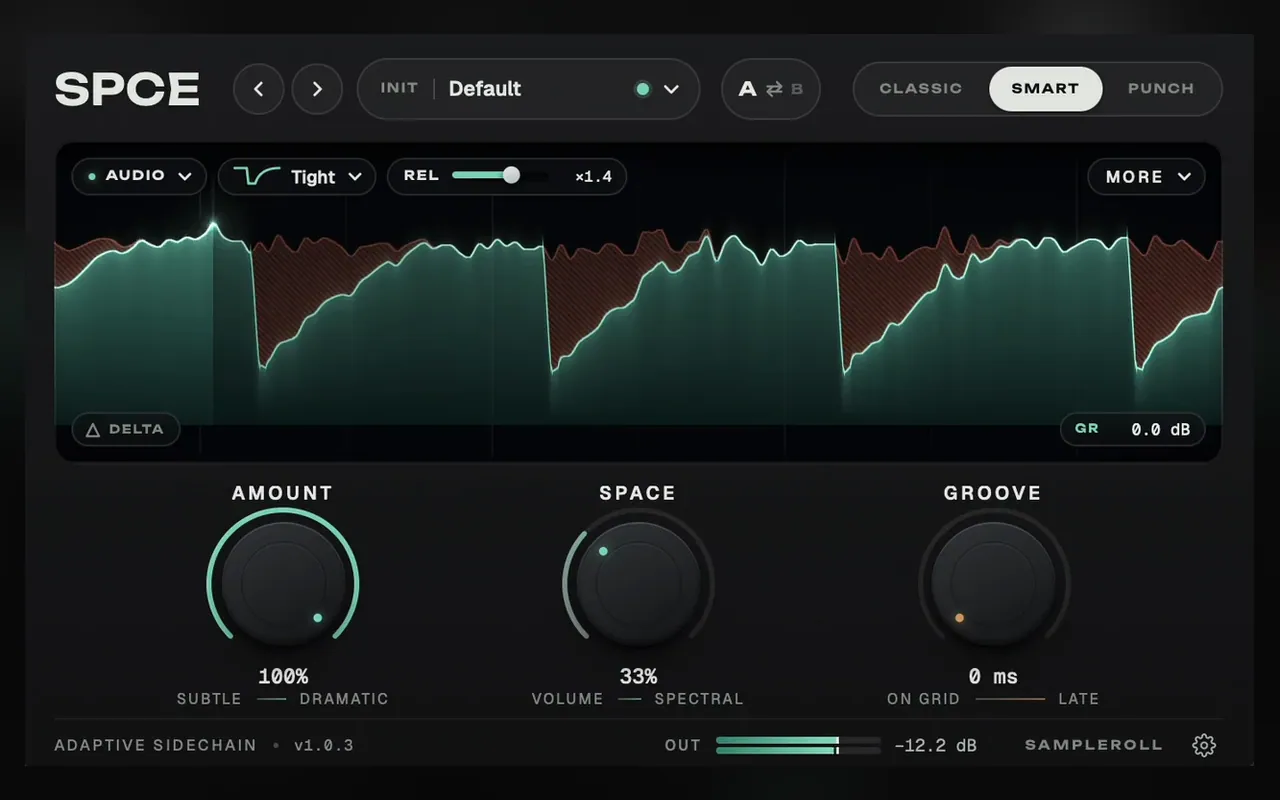Image resolution: width=1280 pixels, height=800 pixels.
Task: Click the INIT preset button
Action: (x=399, y=88)
